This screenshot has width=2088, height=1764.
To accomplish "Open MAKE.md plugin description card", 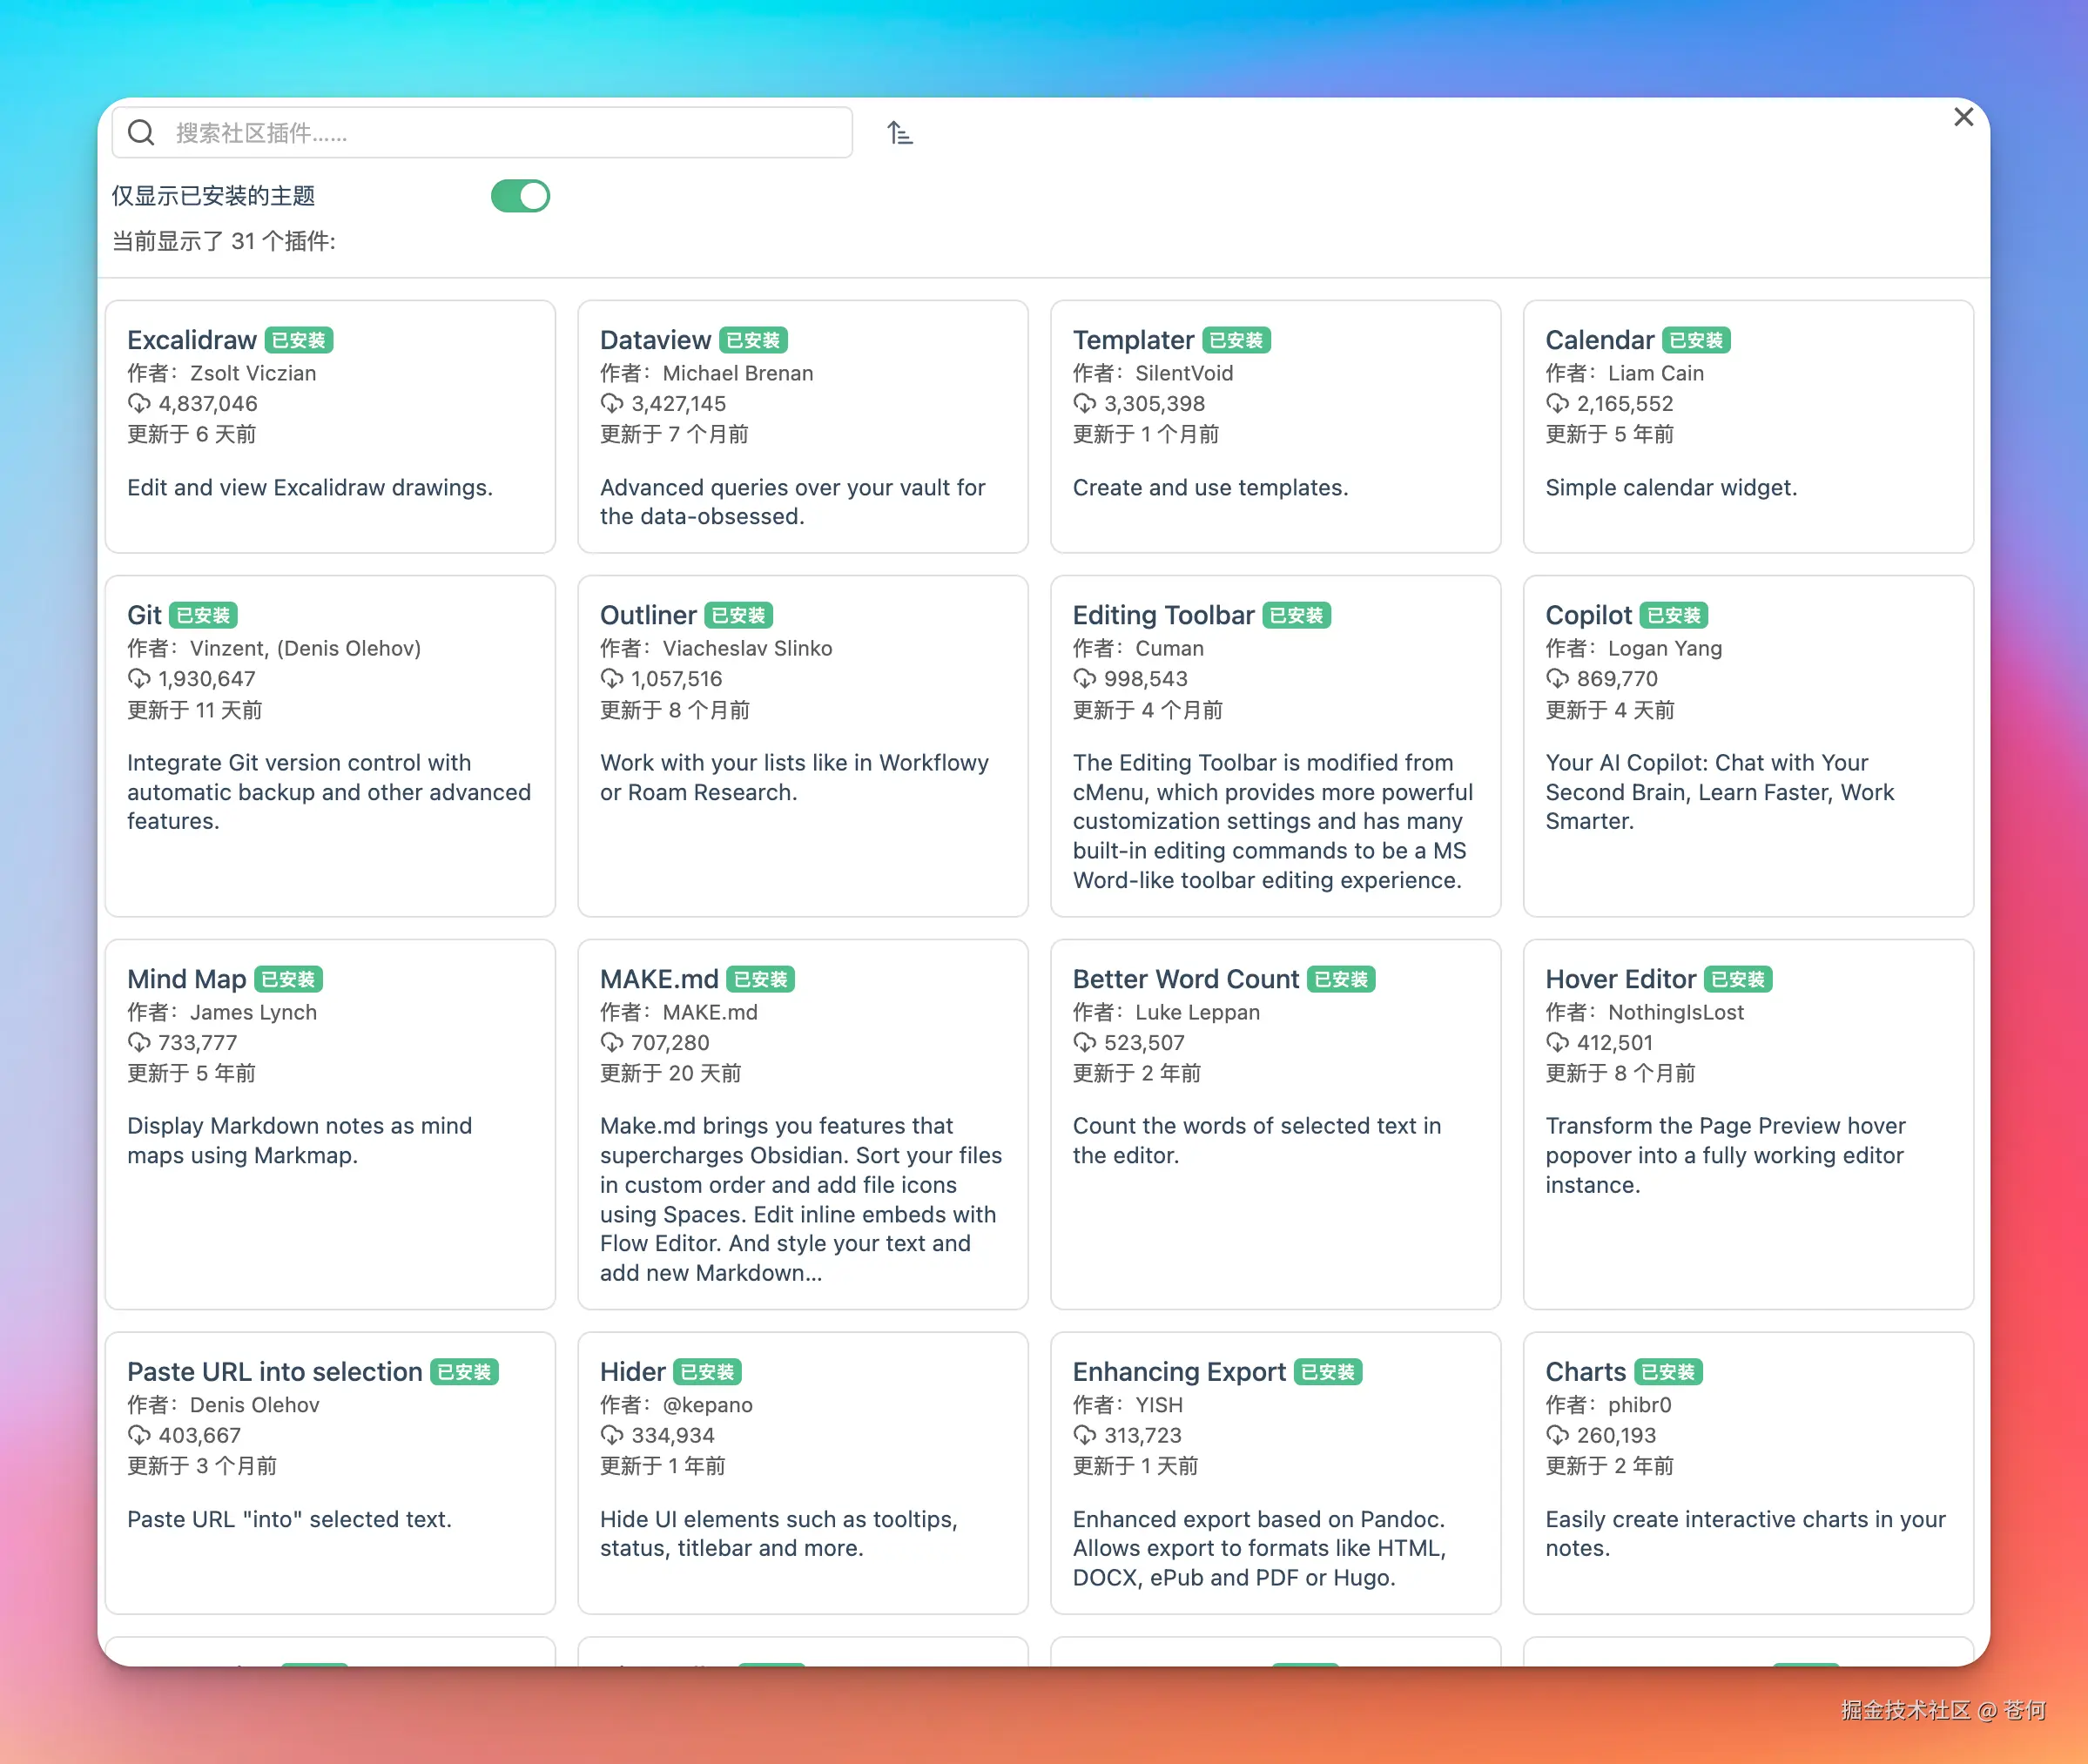I will pyautogui.click(x=802, y=1199).
